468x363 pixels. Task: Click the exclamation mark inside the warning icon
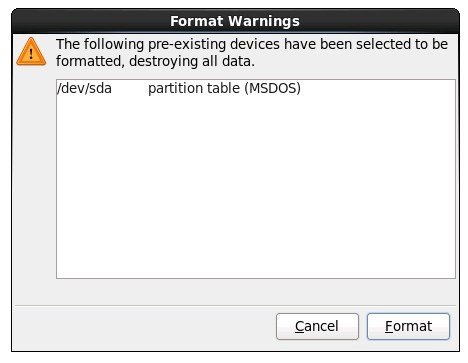pyautogui.click(x=31, y=54)
